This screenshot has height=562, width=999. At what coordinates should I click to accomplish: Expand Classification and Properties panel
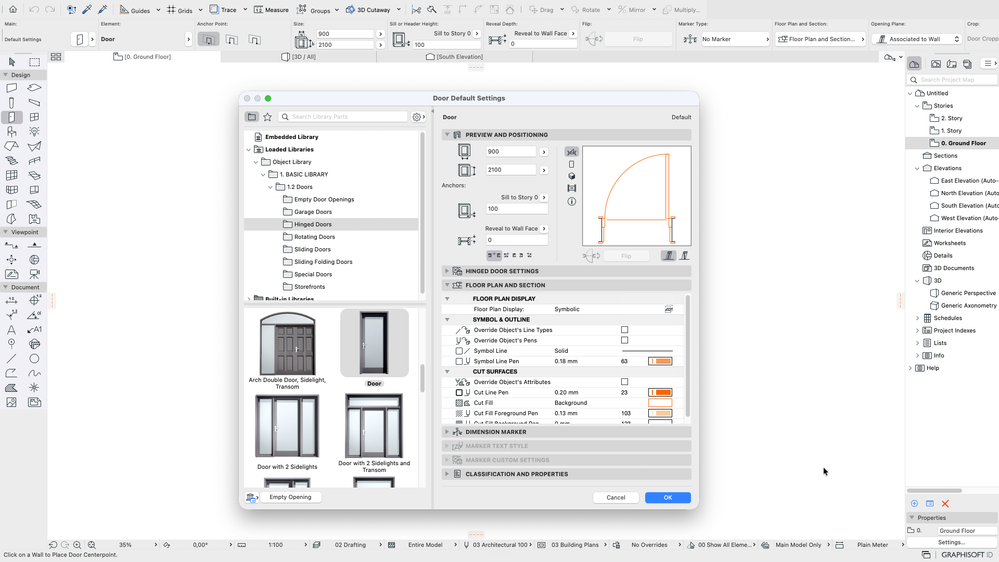(x=447, y=474)
